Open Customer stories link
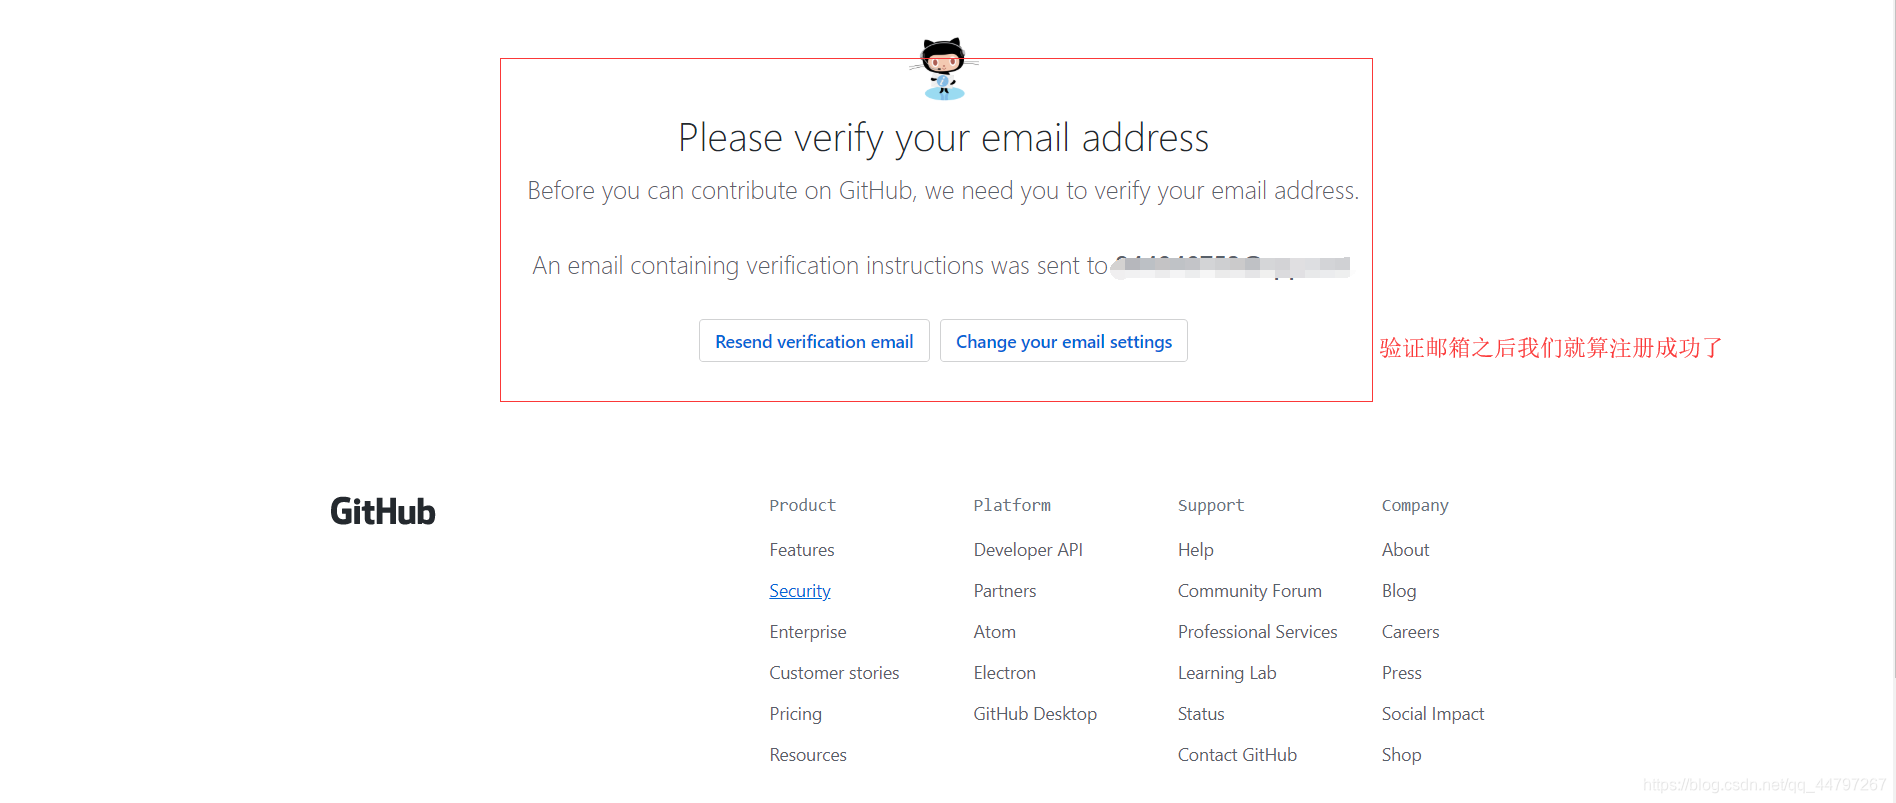The width and height of the screenshot is (1896, 803). 834,673
